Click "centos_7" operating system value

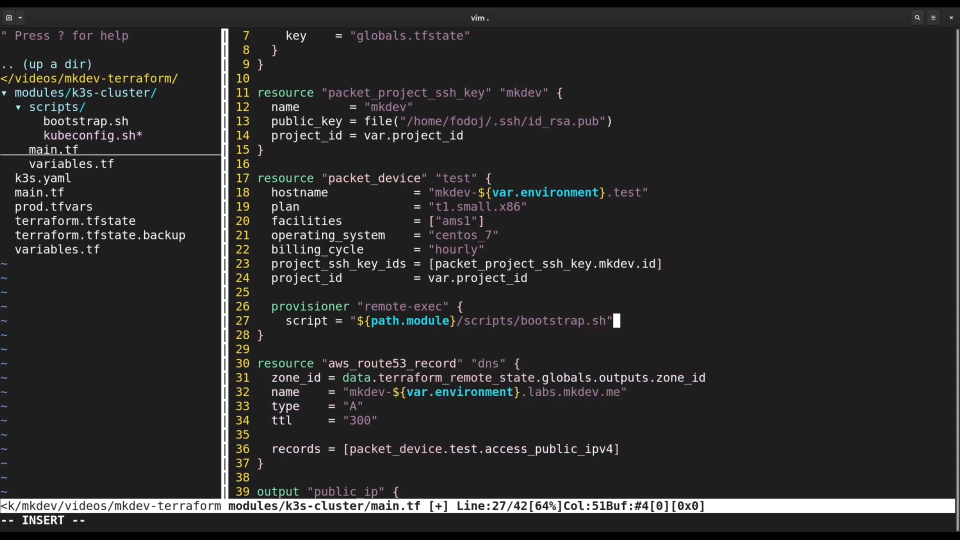coord(463,235)
